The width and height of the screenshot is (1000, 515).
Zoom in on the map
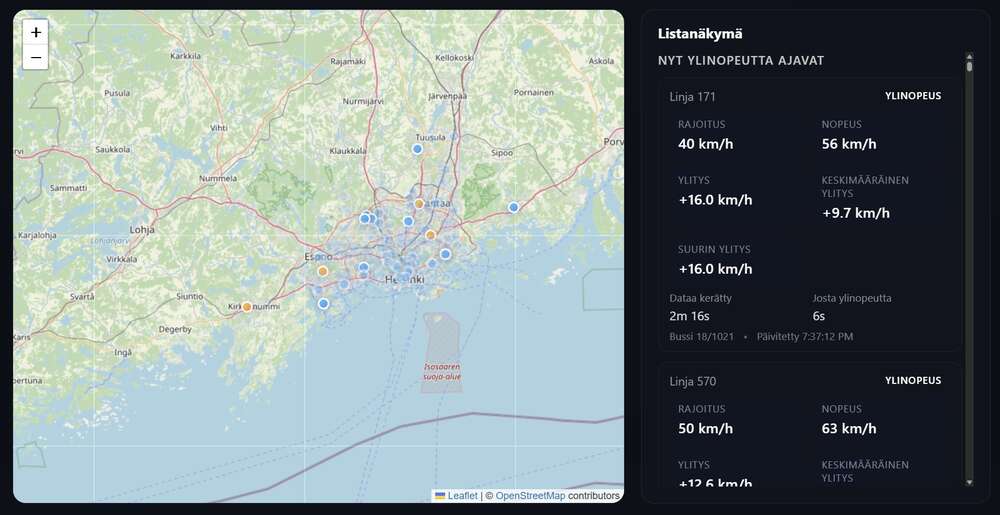pyautogui.click(x=36, y=32)
